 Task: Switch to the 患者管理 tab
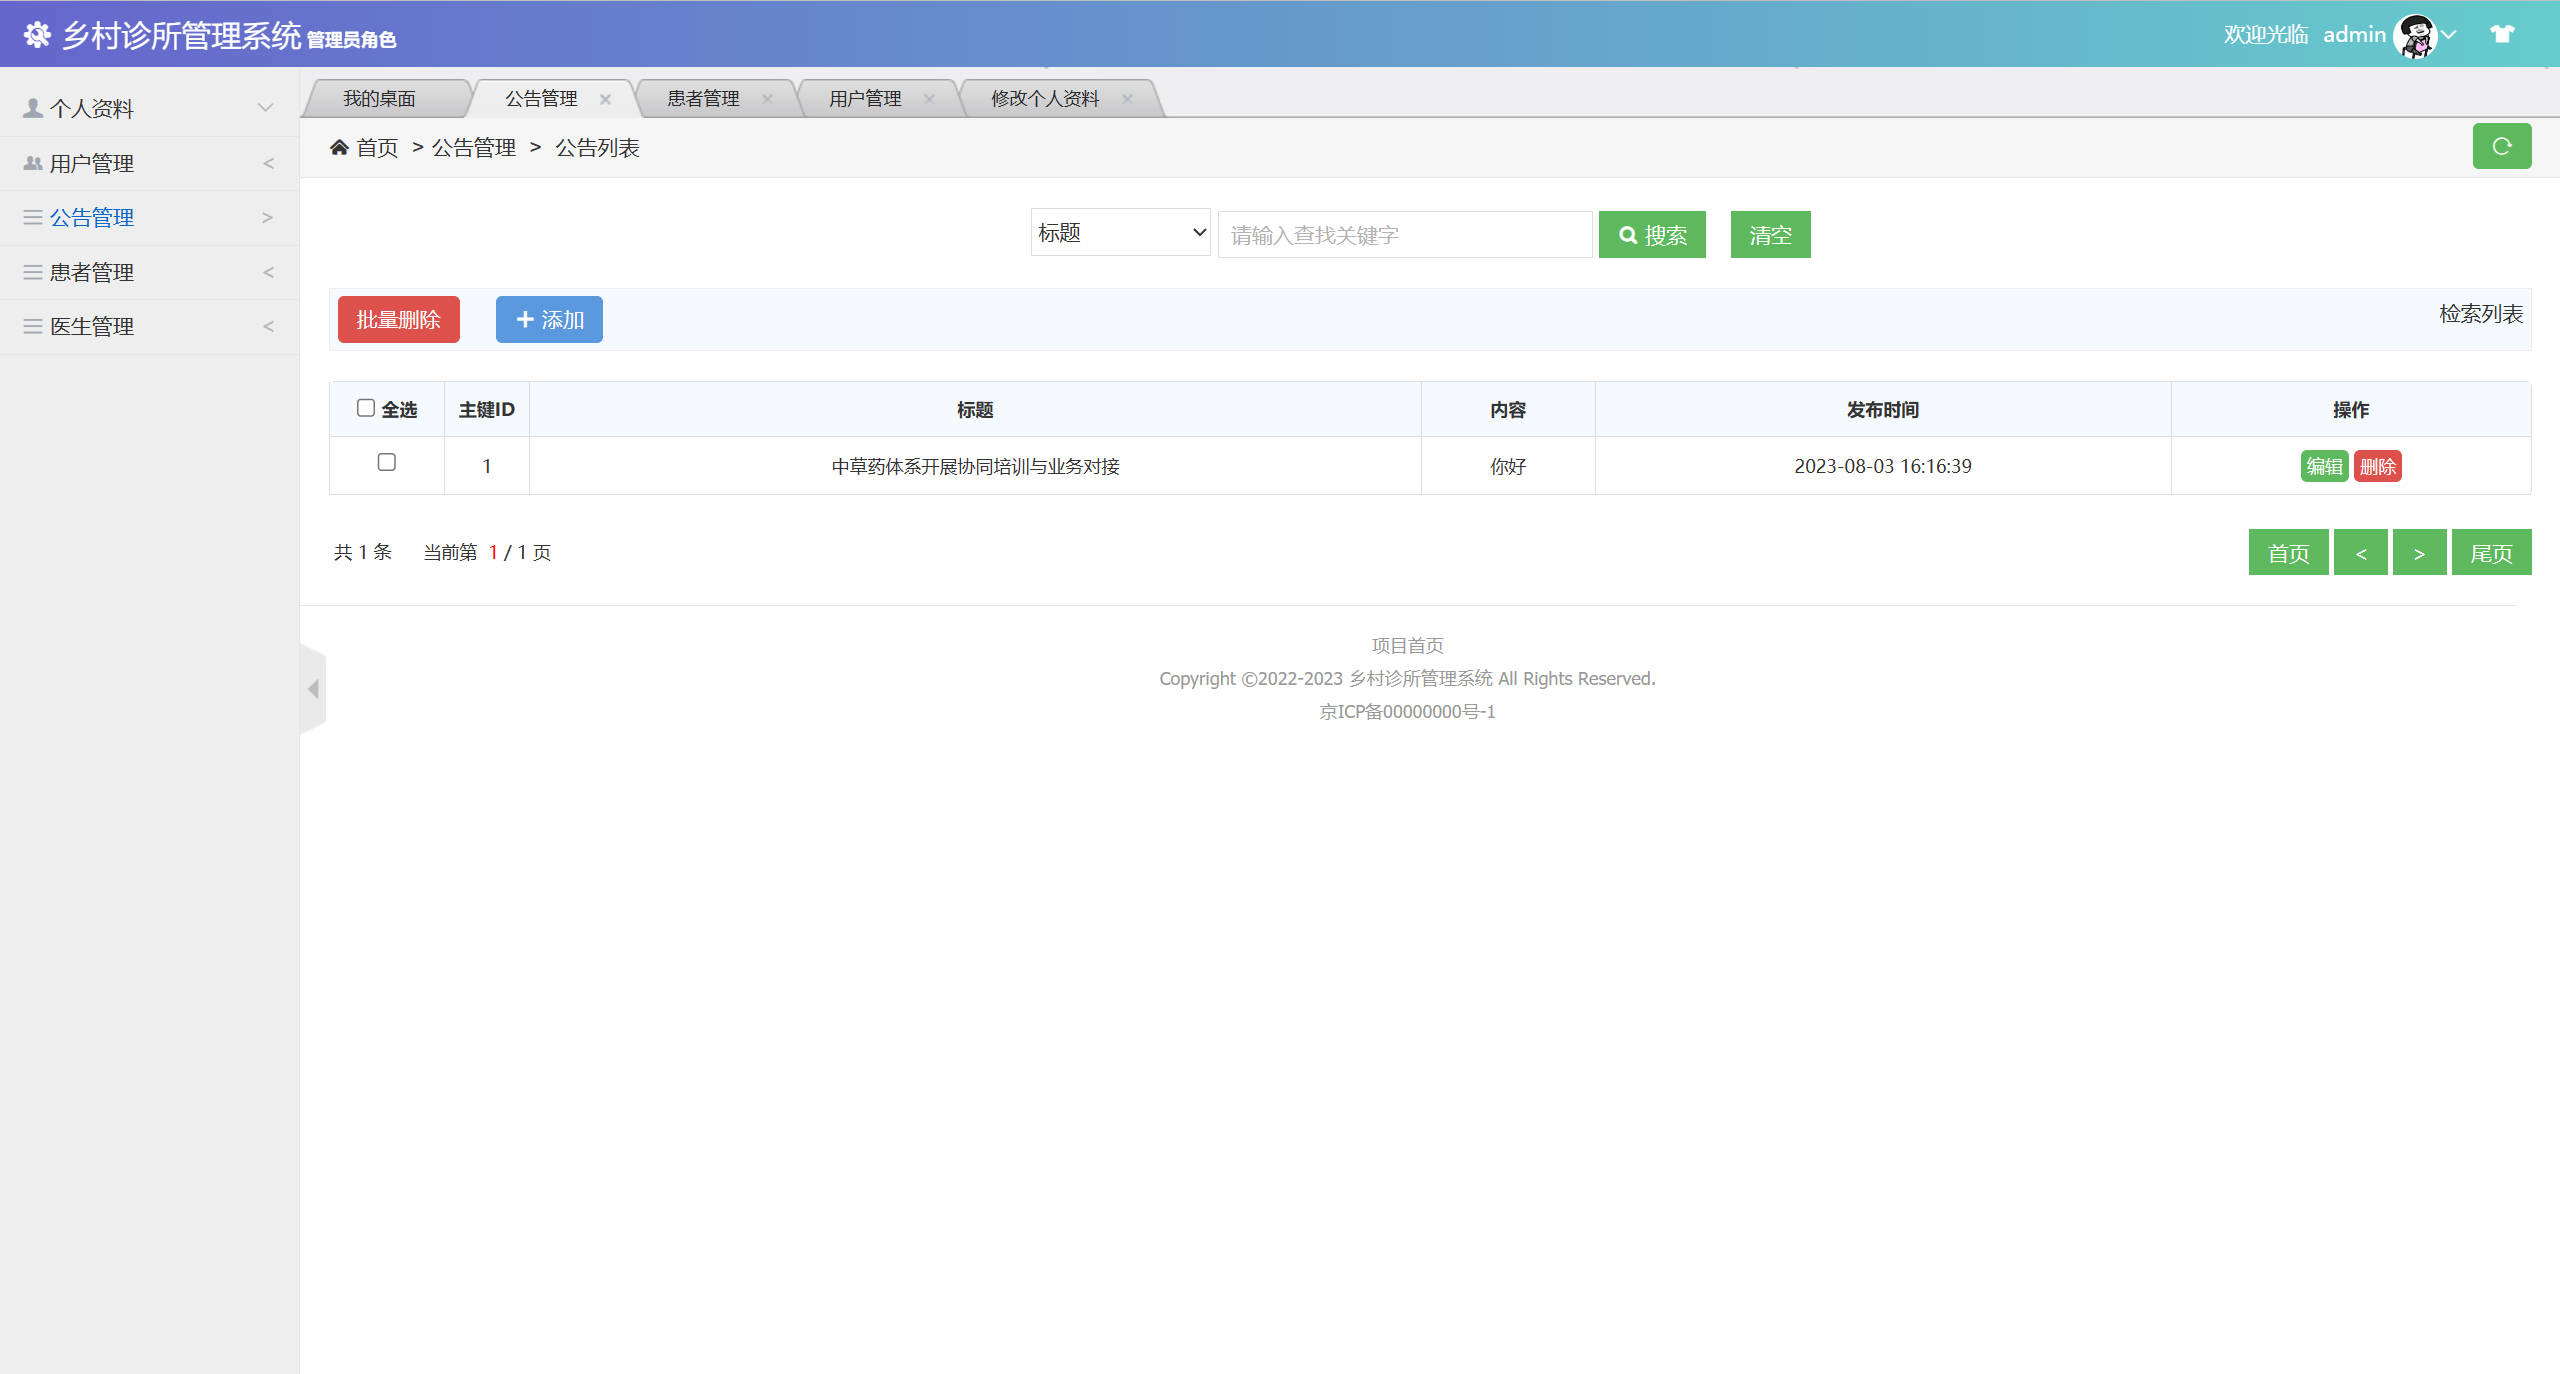[x=701, y=97]
